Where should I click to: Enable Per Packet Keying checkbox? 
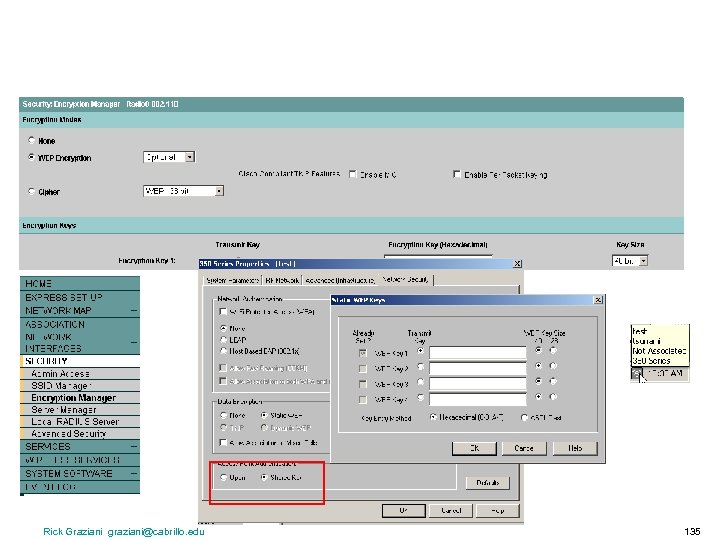456,174
